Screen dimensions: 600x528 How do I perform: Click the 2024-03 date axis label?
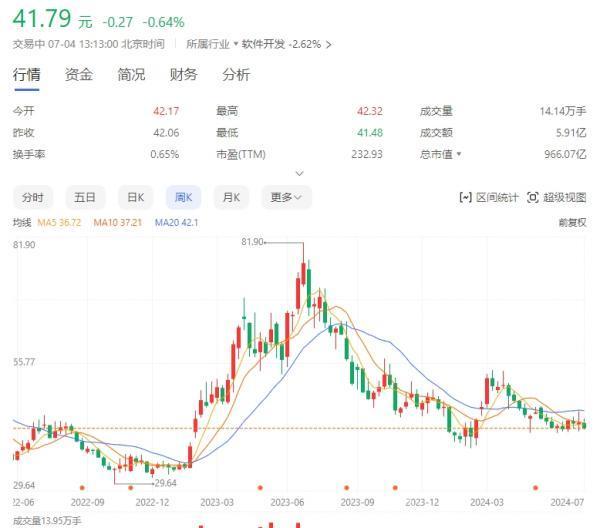tap(487, 502)
